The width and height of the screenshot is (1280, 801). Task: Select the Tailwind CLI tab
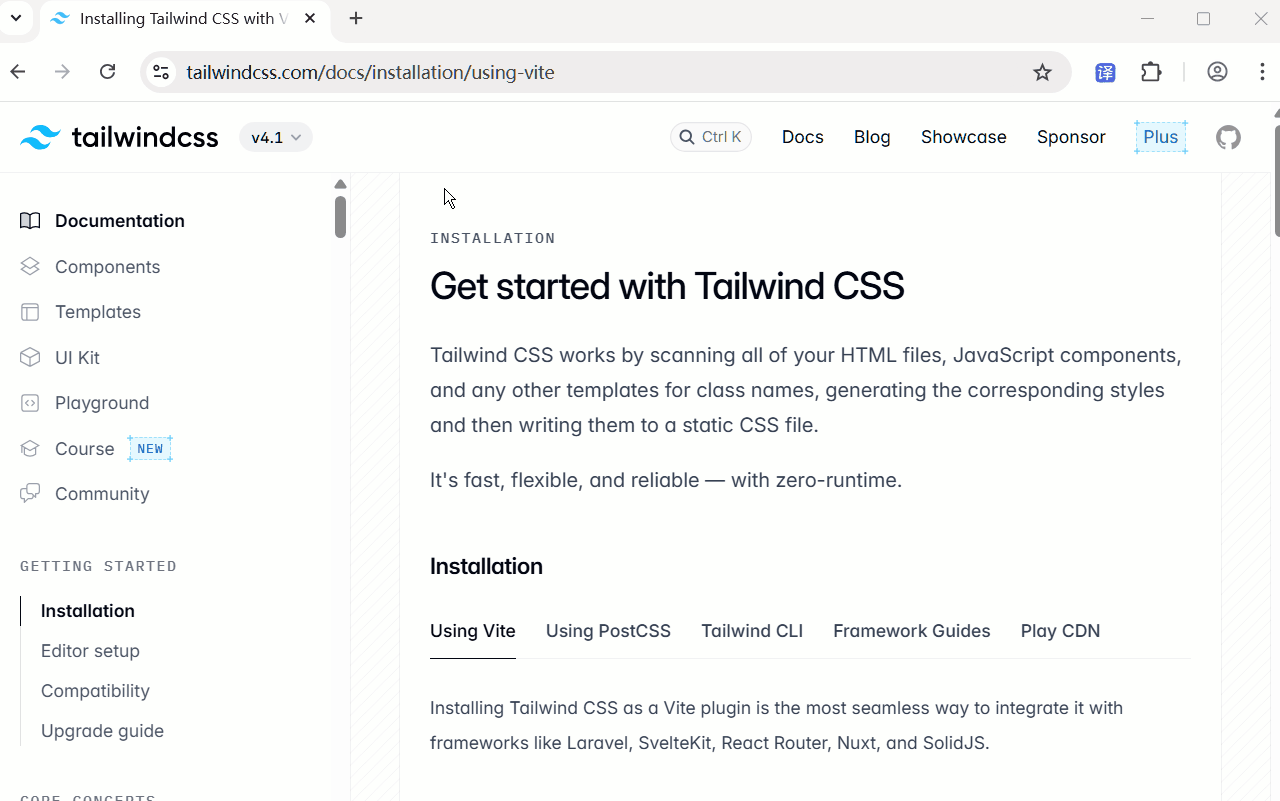pos(752,631)
